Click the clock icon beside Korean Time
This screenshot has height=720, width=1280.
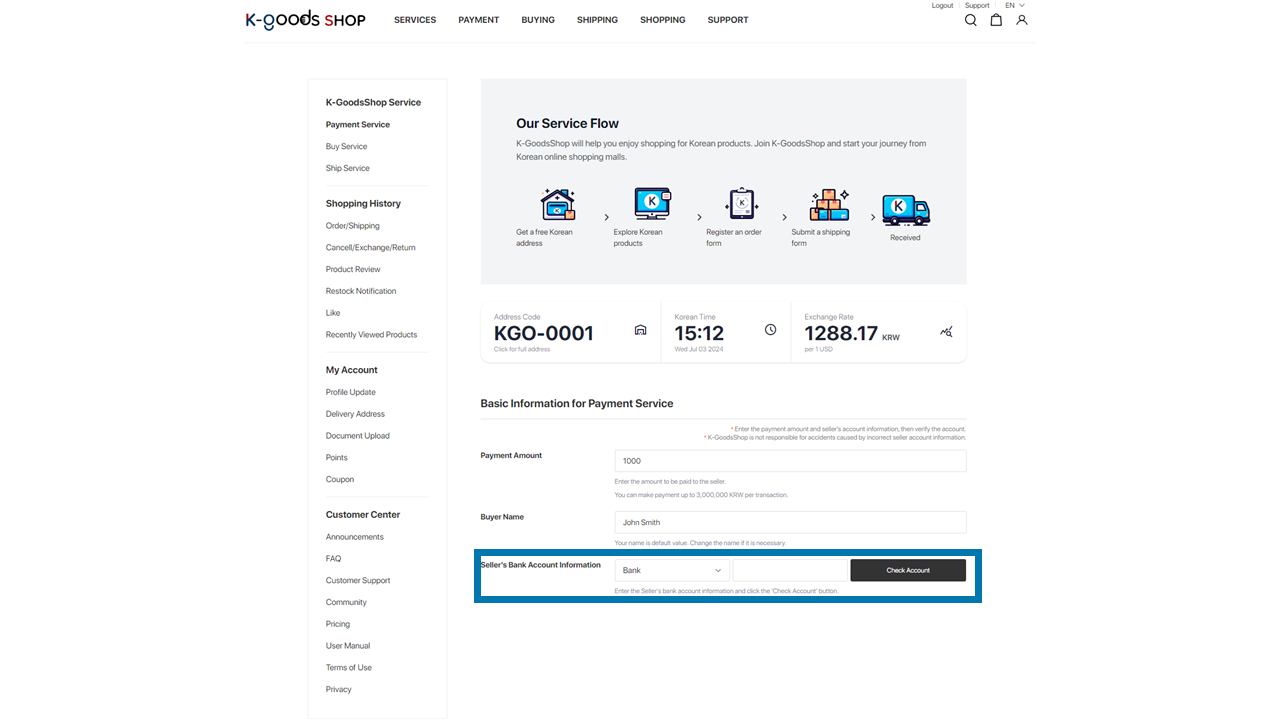[770, 330]
